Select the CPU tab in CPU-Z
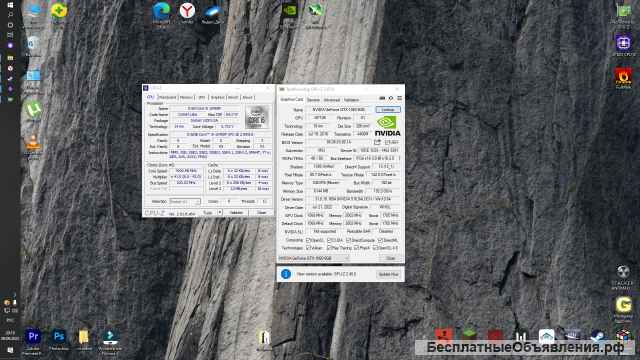 150,97
